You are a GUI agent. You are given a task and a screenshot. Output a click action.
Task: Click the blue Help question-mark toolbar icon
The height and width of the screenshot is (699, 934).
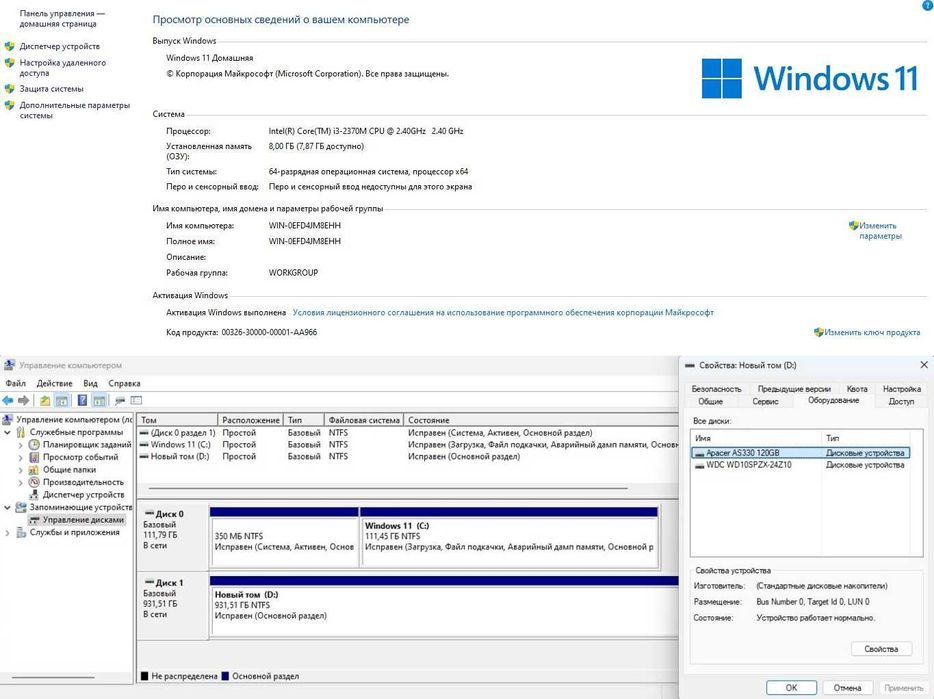pos(83,400)
